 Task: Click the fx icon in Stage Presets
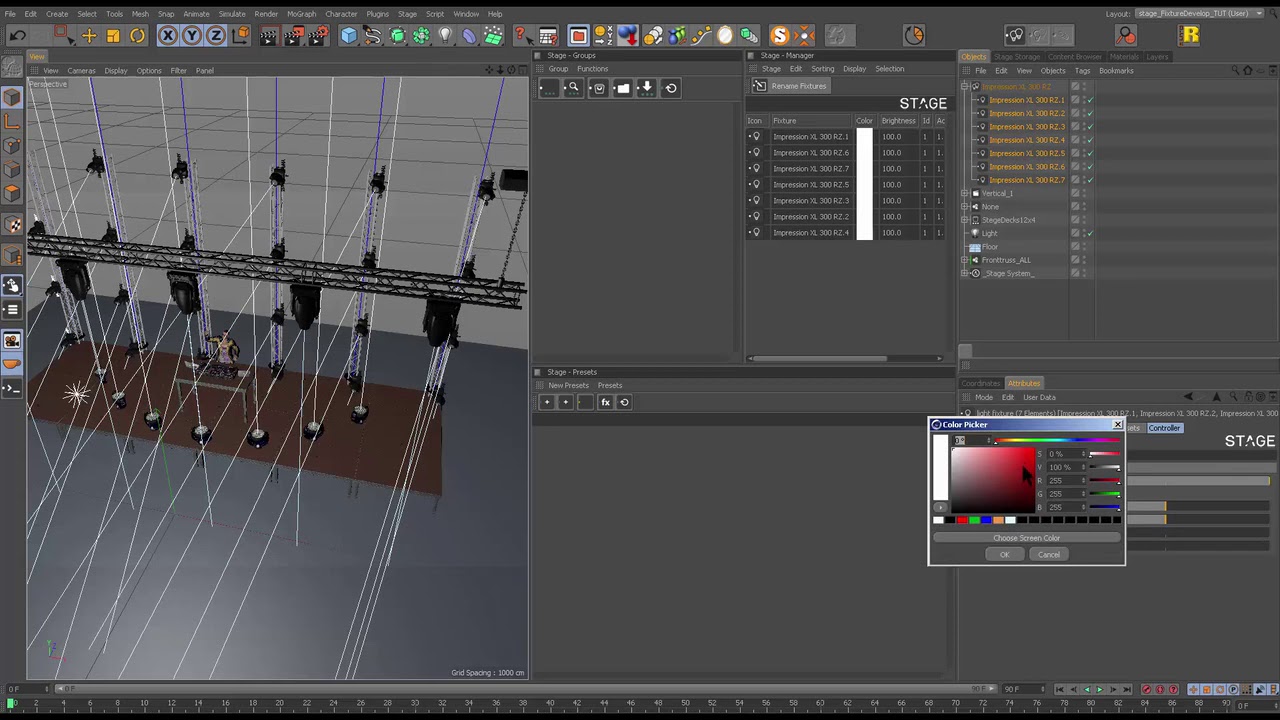tap(605, 402)
